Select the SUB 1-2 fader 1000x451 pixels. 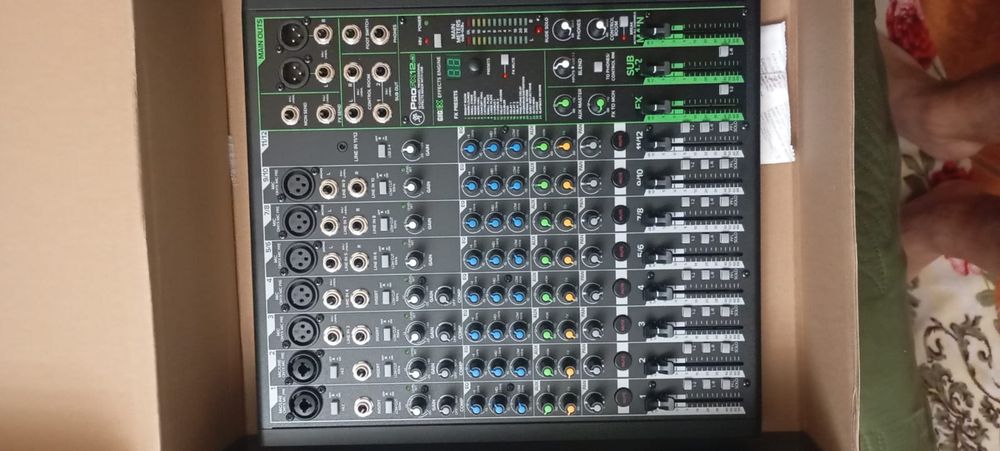coord(657,69)
